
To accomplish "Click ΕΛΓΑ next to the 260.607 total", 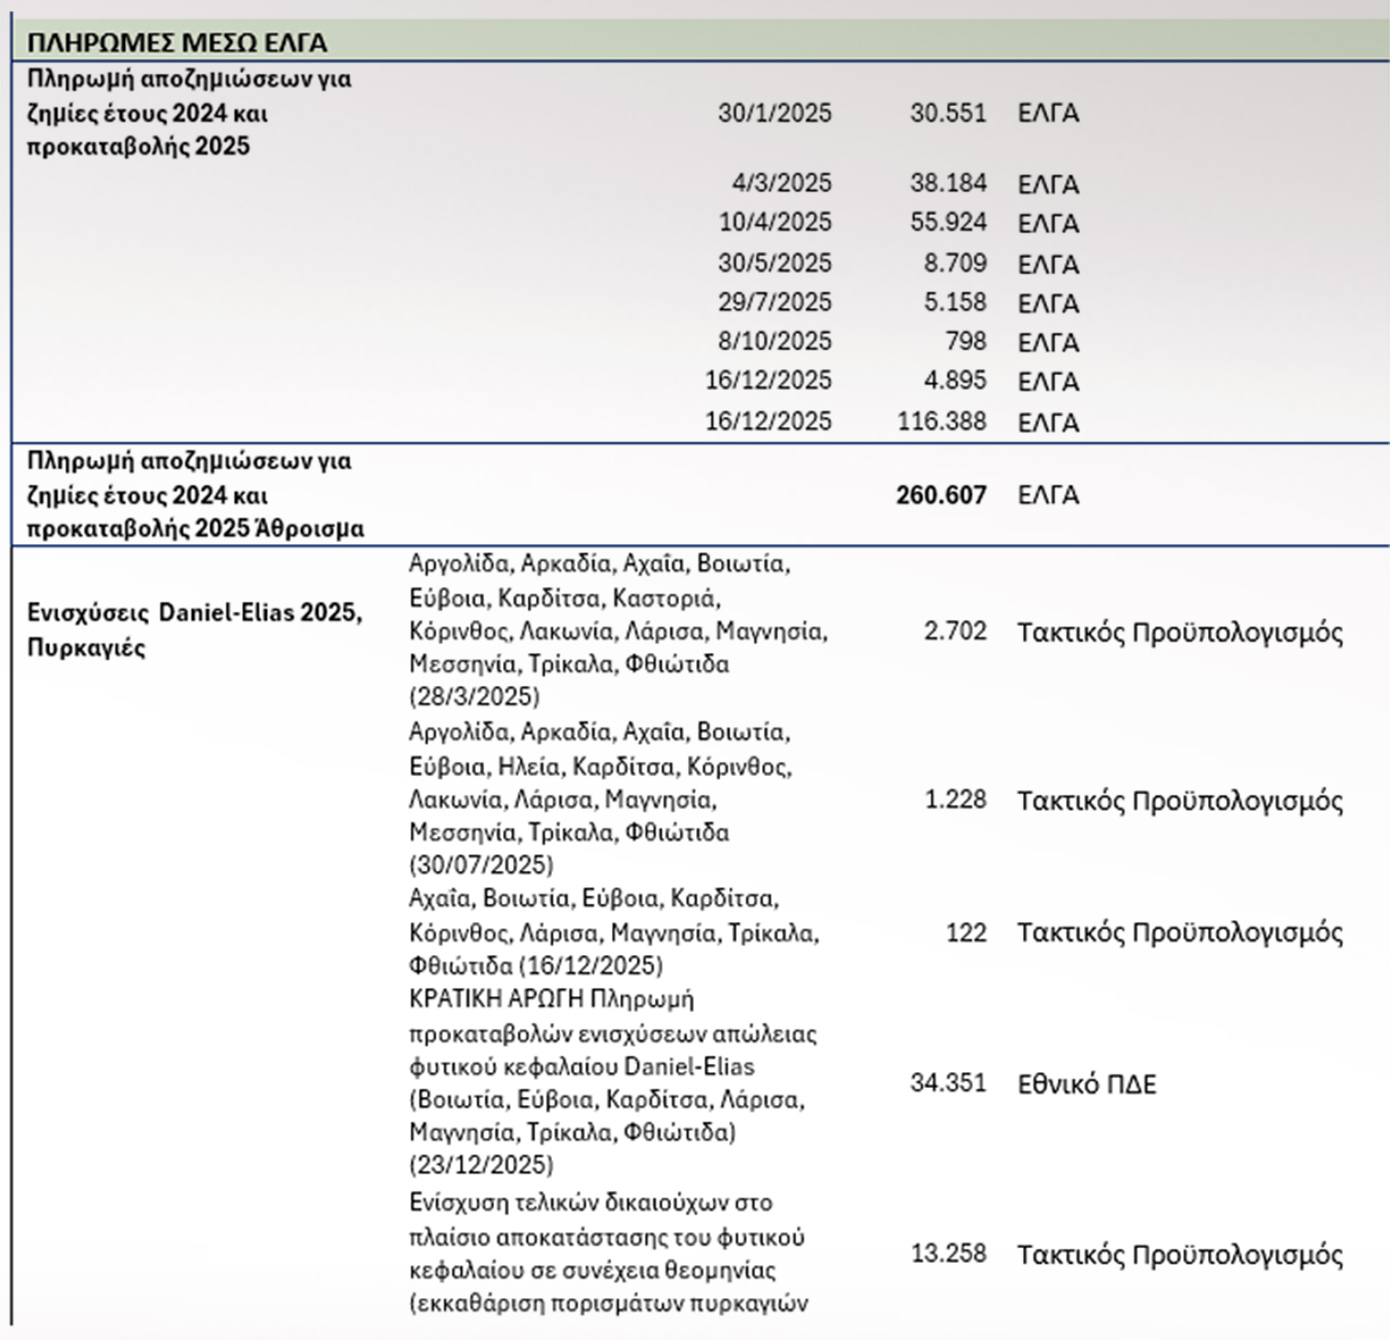I will [x=1048, y=495].
